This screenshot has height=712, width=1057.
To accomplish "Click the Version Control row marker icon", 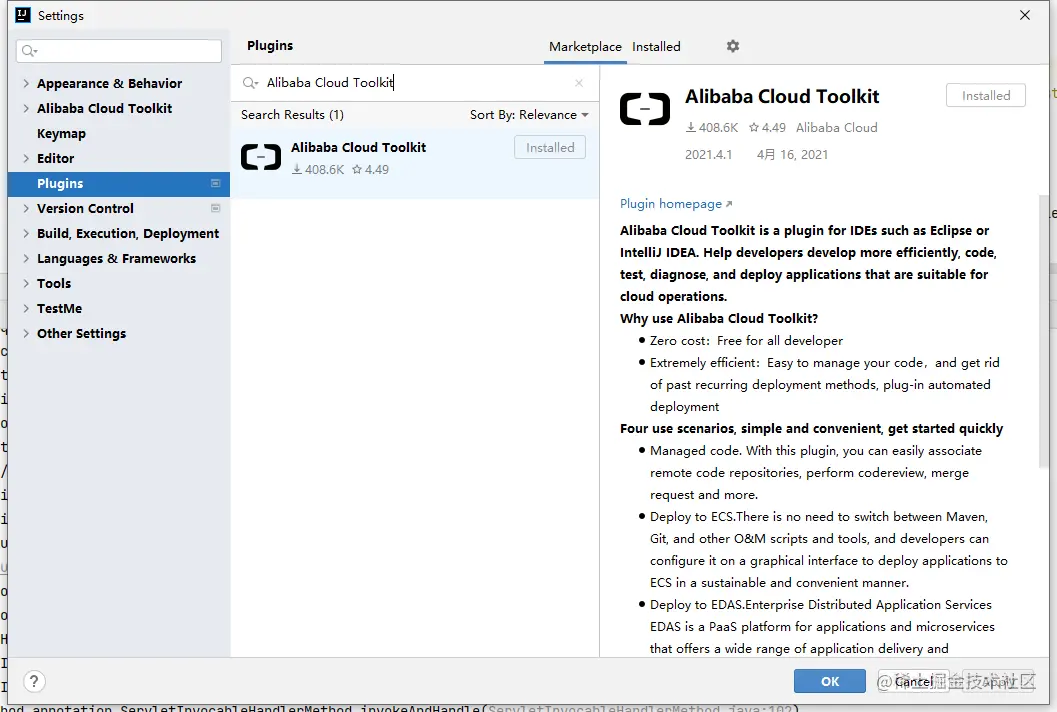I will 216,208.
